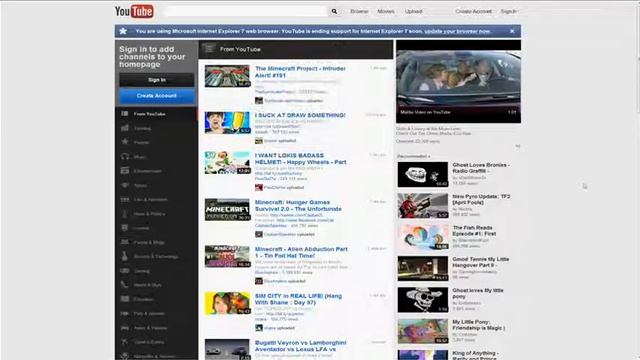Image resolution: width=640 pixels, height=360 pixels.
Task: Open My Little Pony: Friendship is Magic title
Action: pyautogui.click(x=479, y=325)
